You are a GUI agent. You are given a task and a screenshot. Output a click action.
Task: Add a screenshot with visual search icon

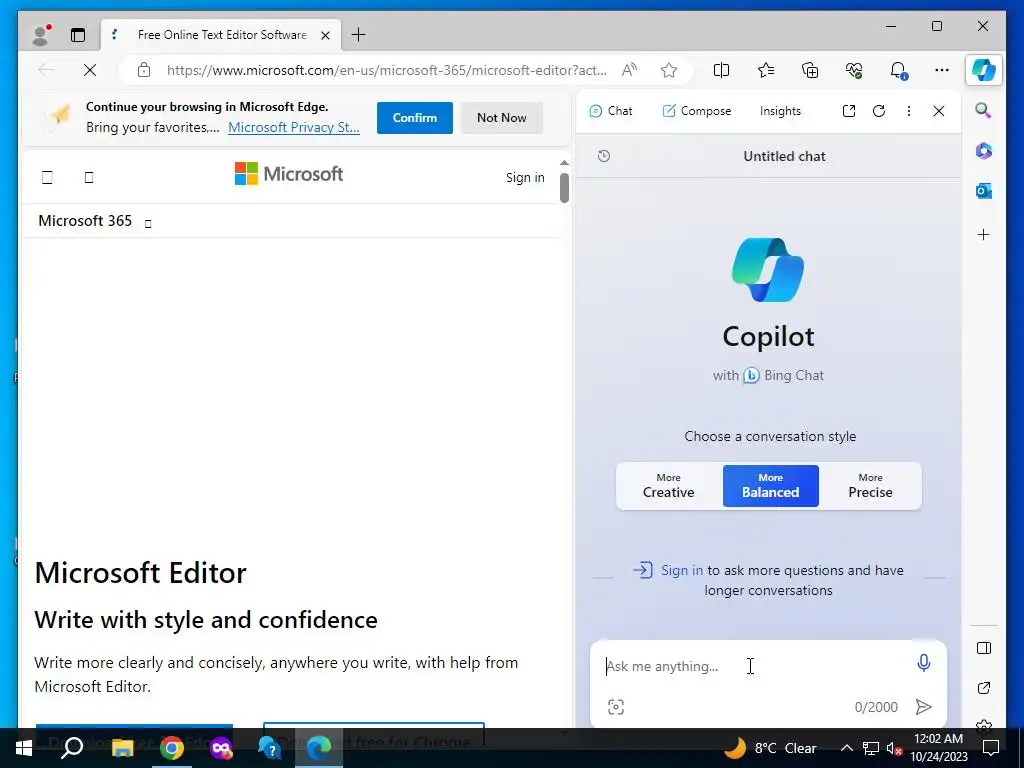[616, 707]
